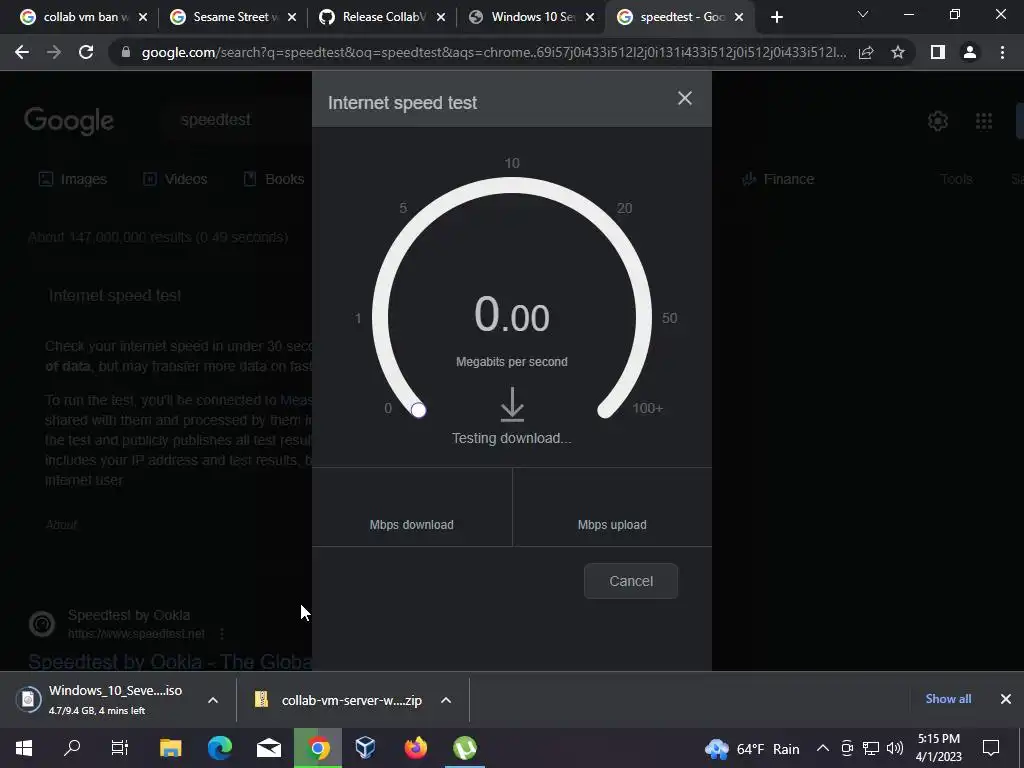Bookmark this page with the star

tap(898, 52)
